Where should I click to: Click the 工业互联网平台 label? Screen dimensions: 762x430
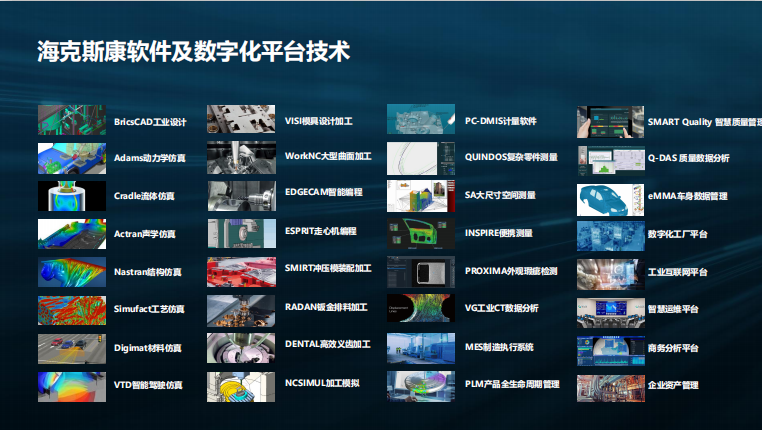tap(677, 272)
